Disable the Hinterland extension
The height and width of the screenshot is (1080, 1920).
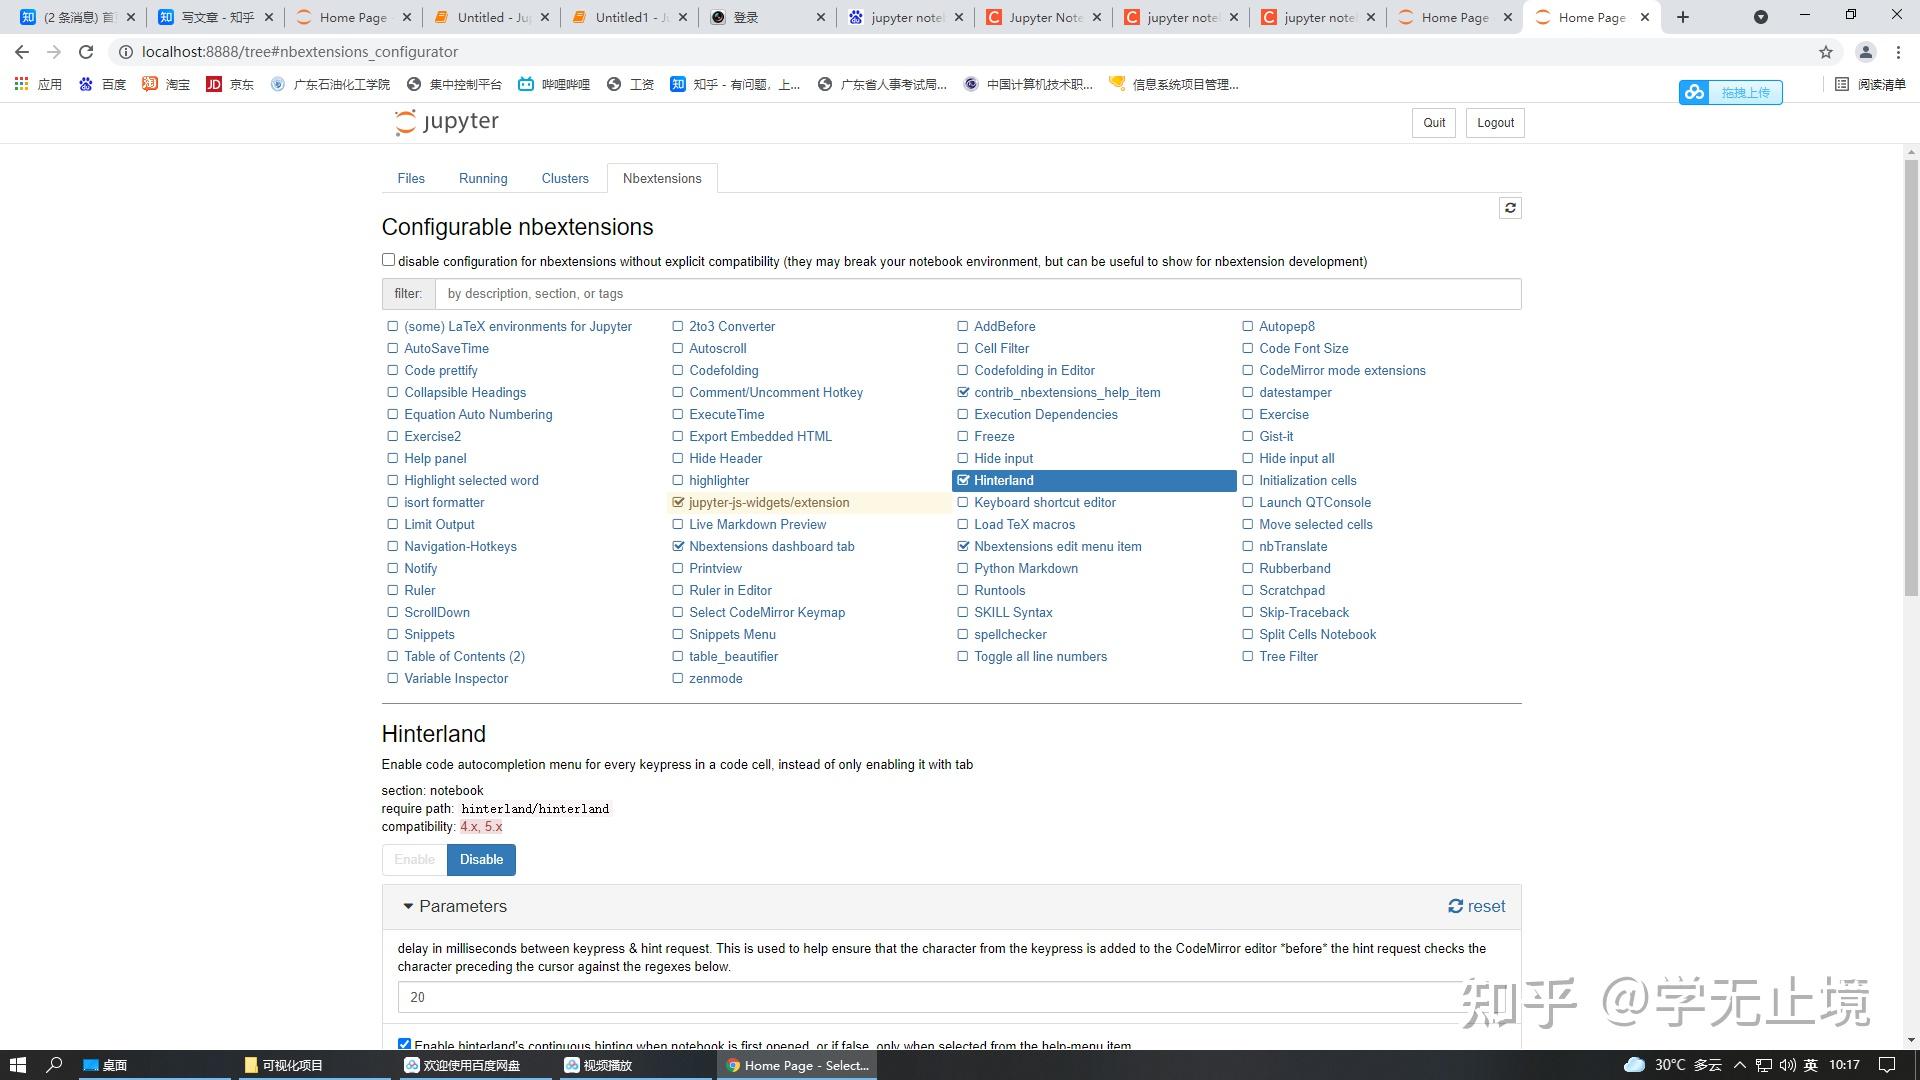pyautogui.click(x=481, y=859)
